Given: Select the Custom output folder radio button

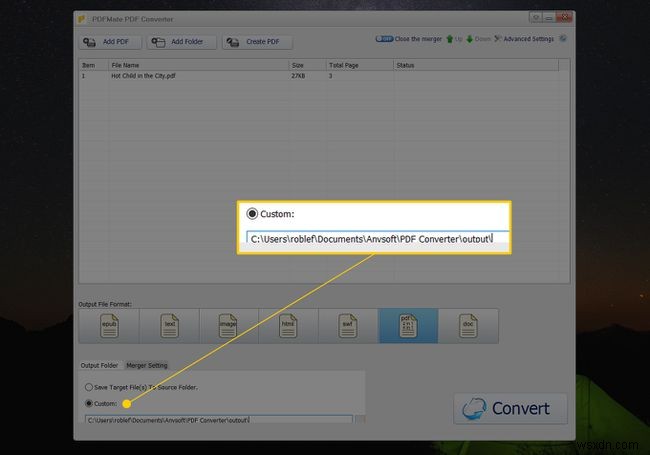Looking at the screenshot, I should pos(89,403).
